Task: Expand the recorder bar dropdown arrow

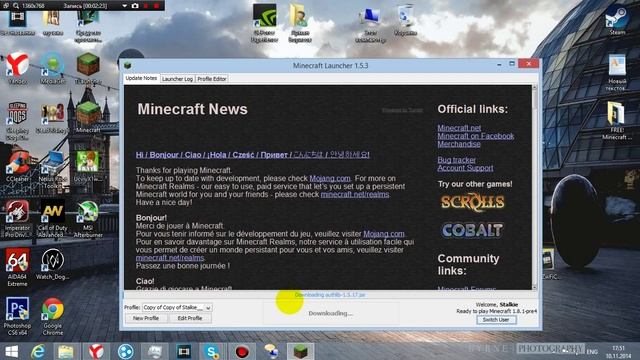Action: click(x=124, y=6)
